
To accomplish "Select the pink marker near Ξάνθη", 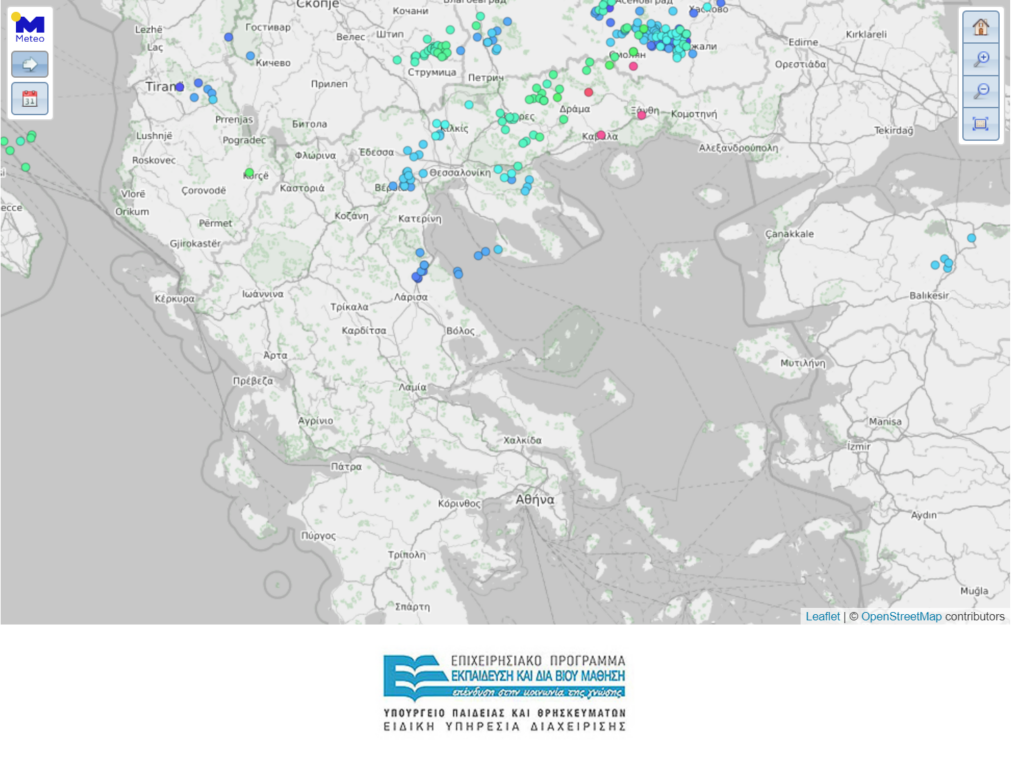I will (x=642, y=115).
